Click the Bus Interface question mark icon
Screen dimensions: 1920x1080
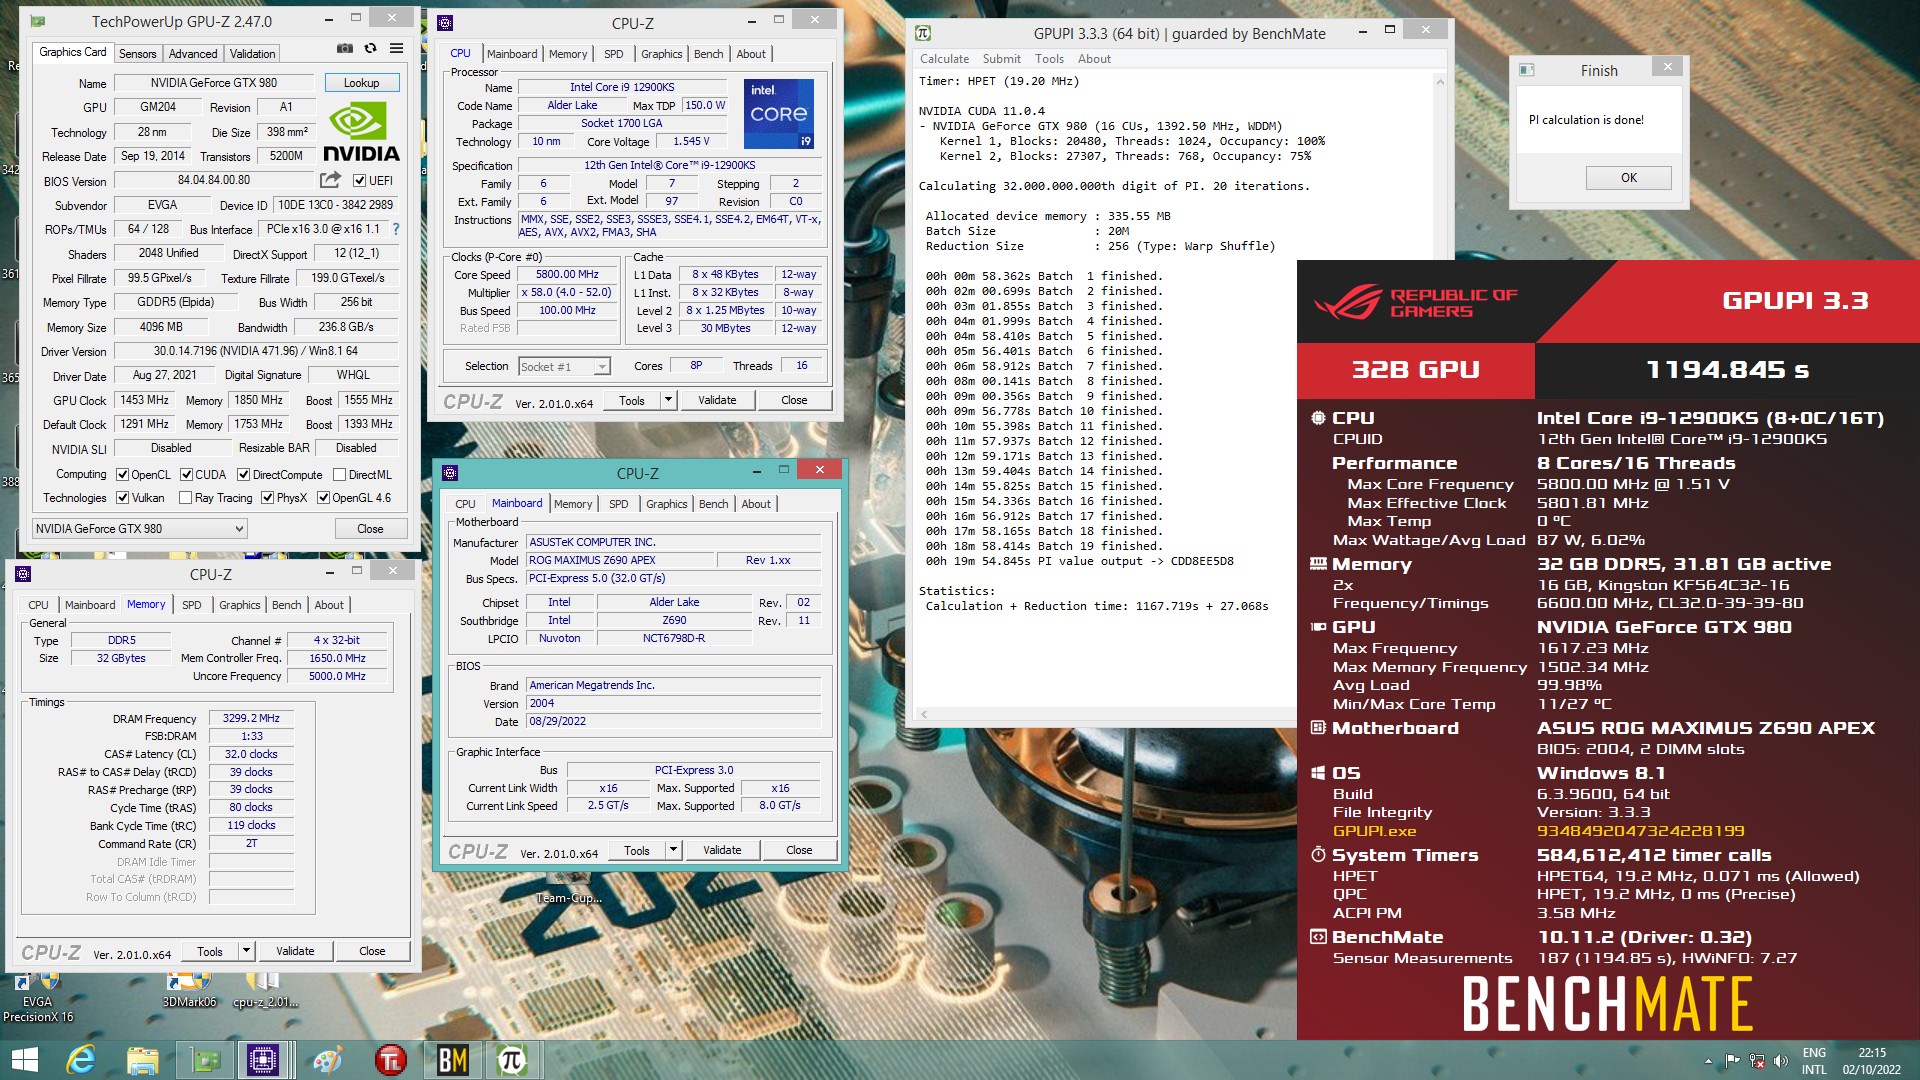coord(396,229)
